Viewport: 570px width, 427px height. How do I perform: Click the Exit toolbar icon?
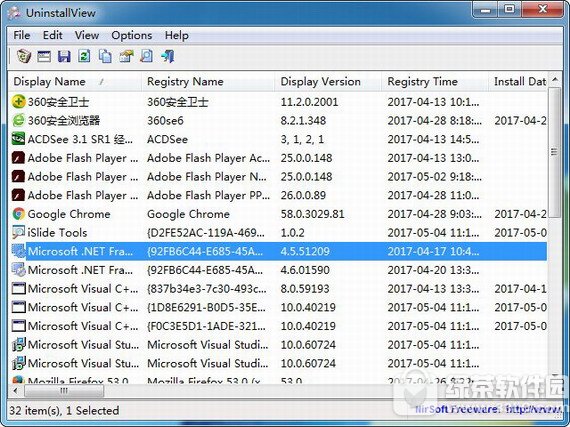pos(168,56)
